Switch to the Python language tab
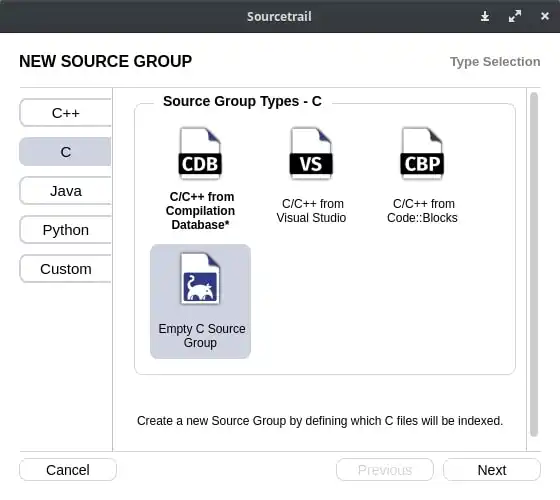This screenshot has height=500, width=560. [x=65, y=230]
